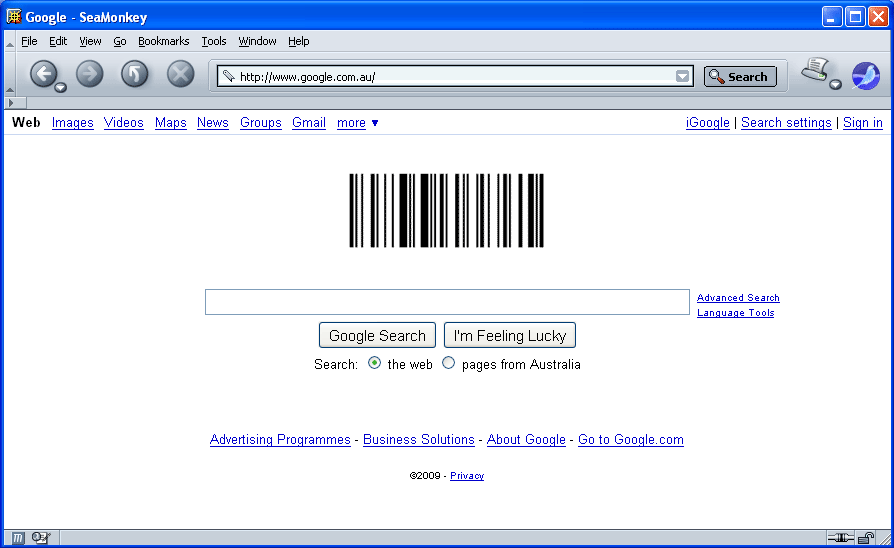Open the Videos link

(x=124, y=123)
